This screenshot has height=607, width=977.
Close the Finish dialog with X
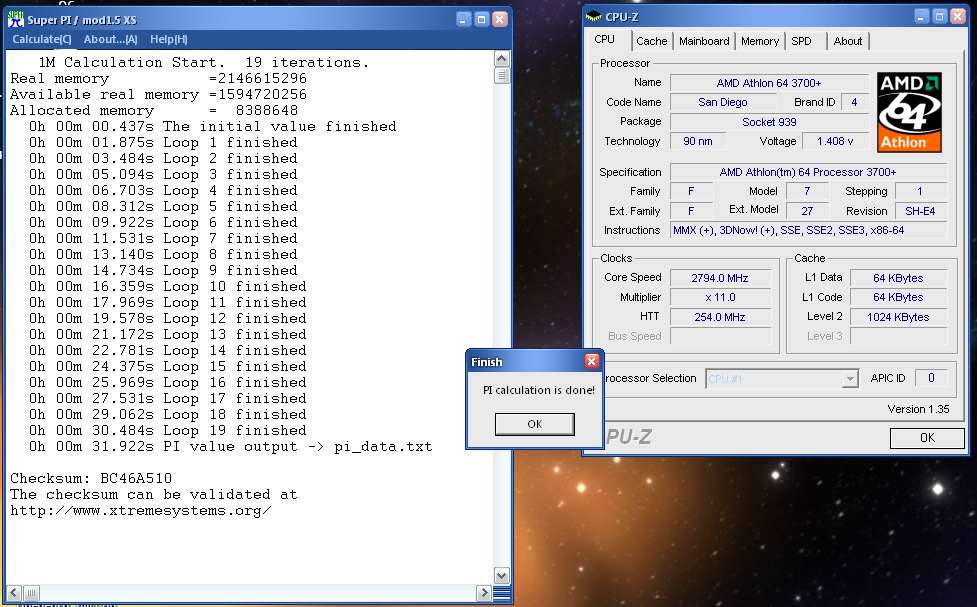click(591, 361)
